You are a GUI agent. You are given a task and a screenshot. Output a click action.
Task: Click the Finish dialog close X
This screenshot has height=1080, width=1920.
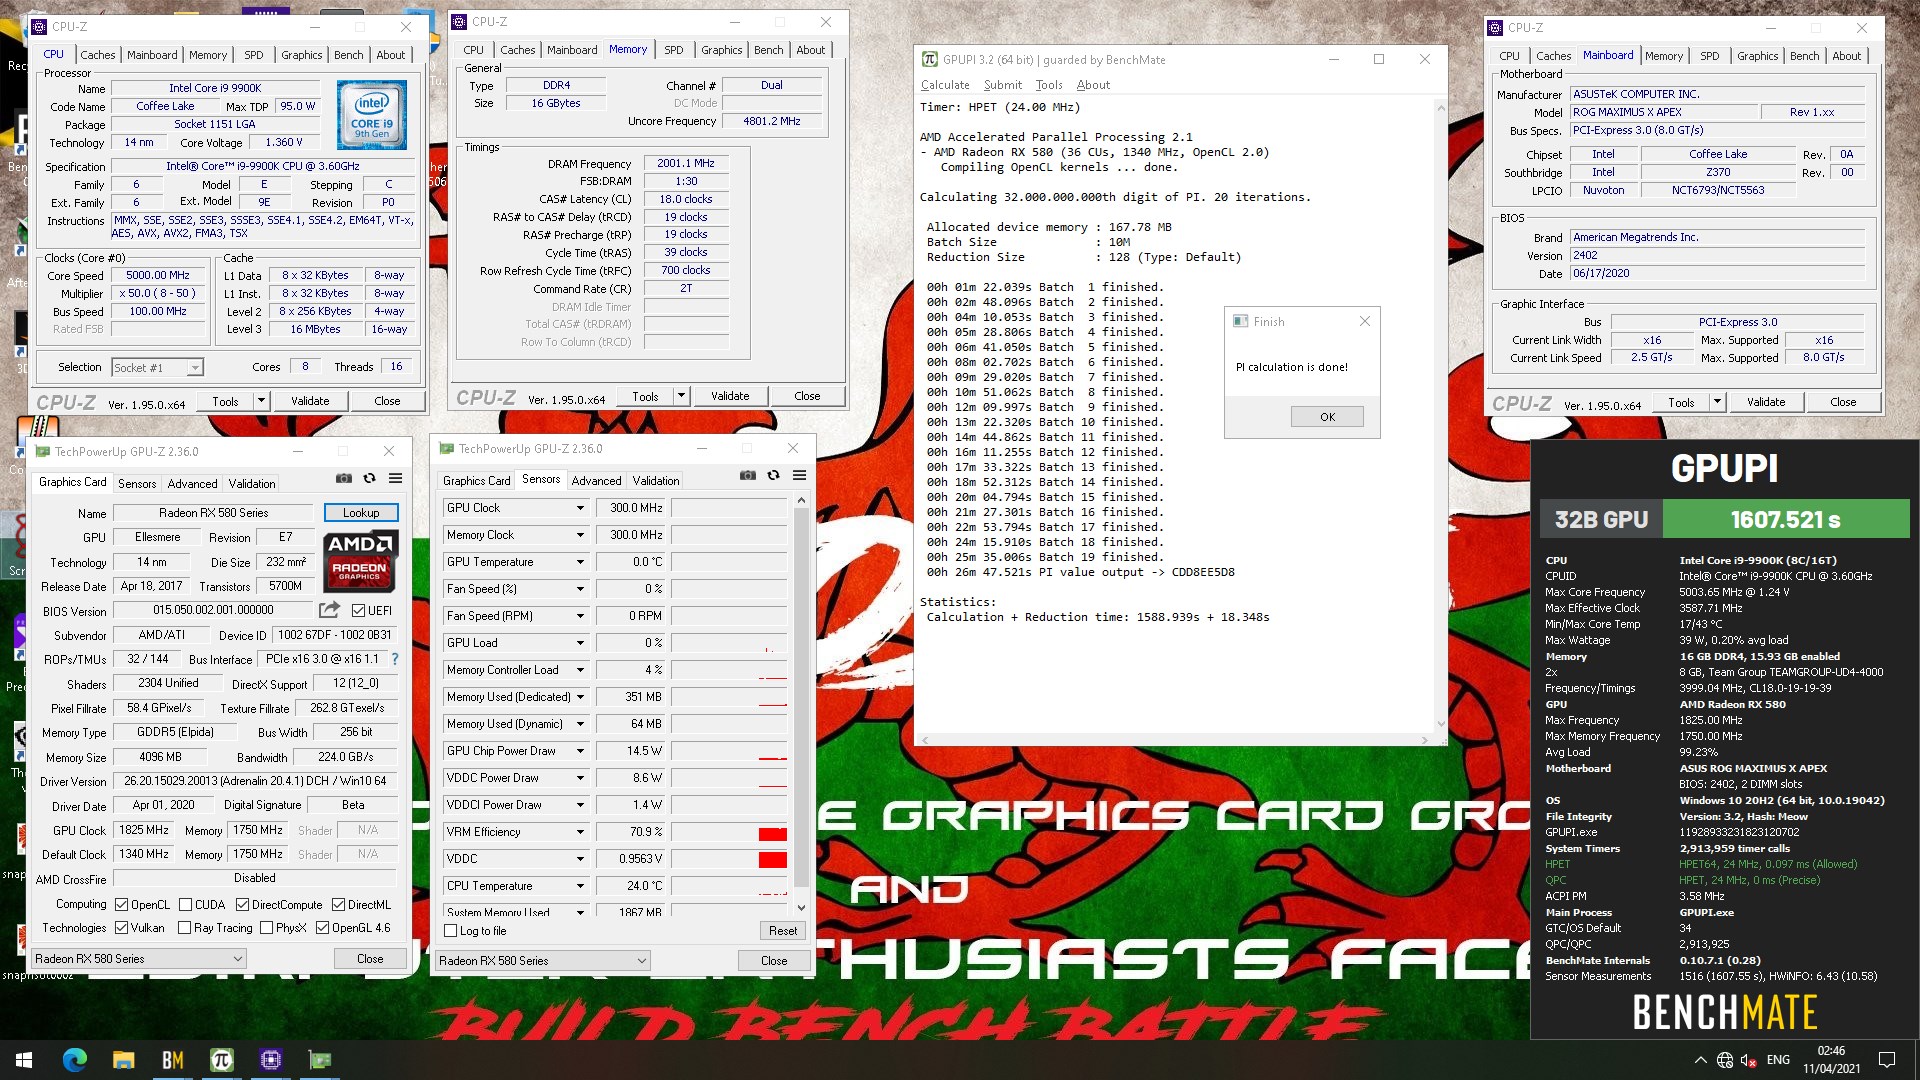pyautogui.click(x=1364, y=321)
